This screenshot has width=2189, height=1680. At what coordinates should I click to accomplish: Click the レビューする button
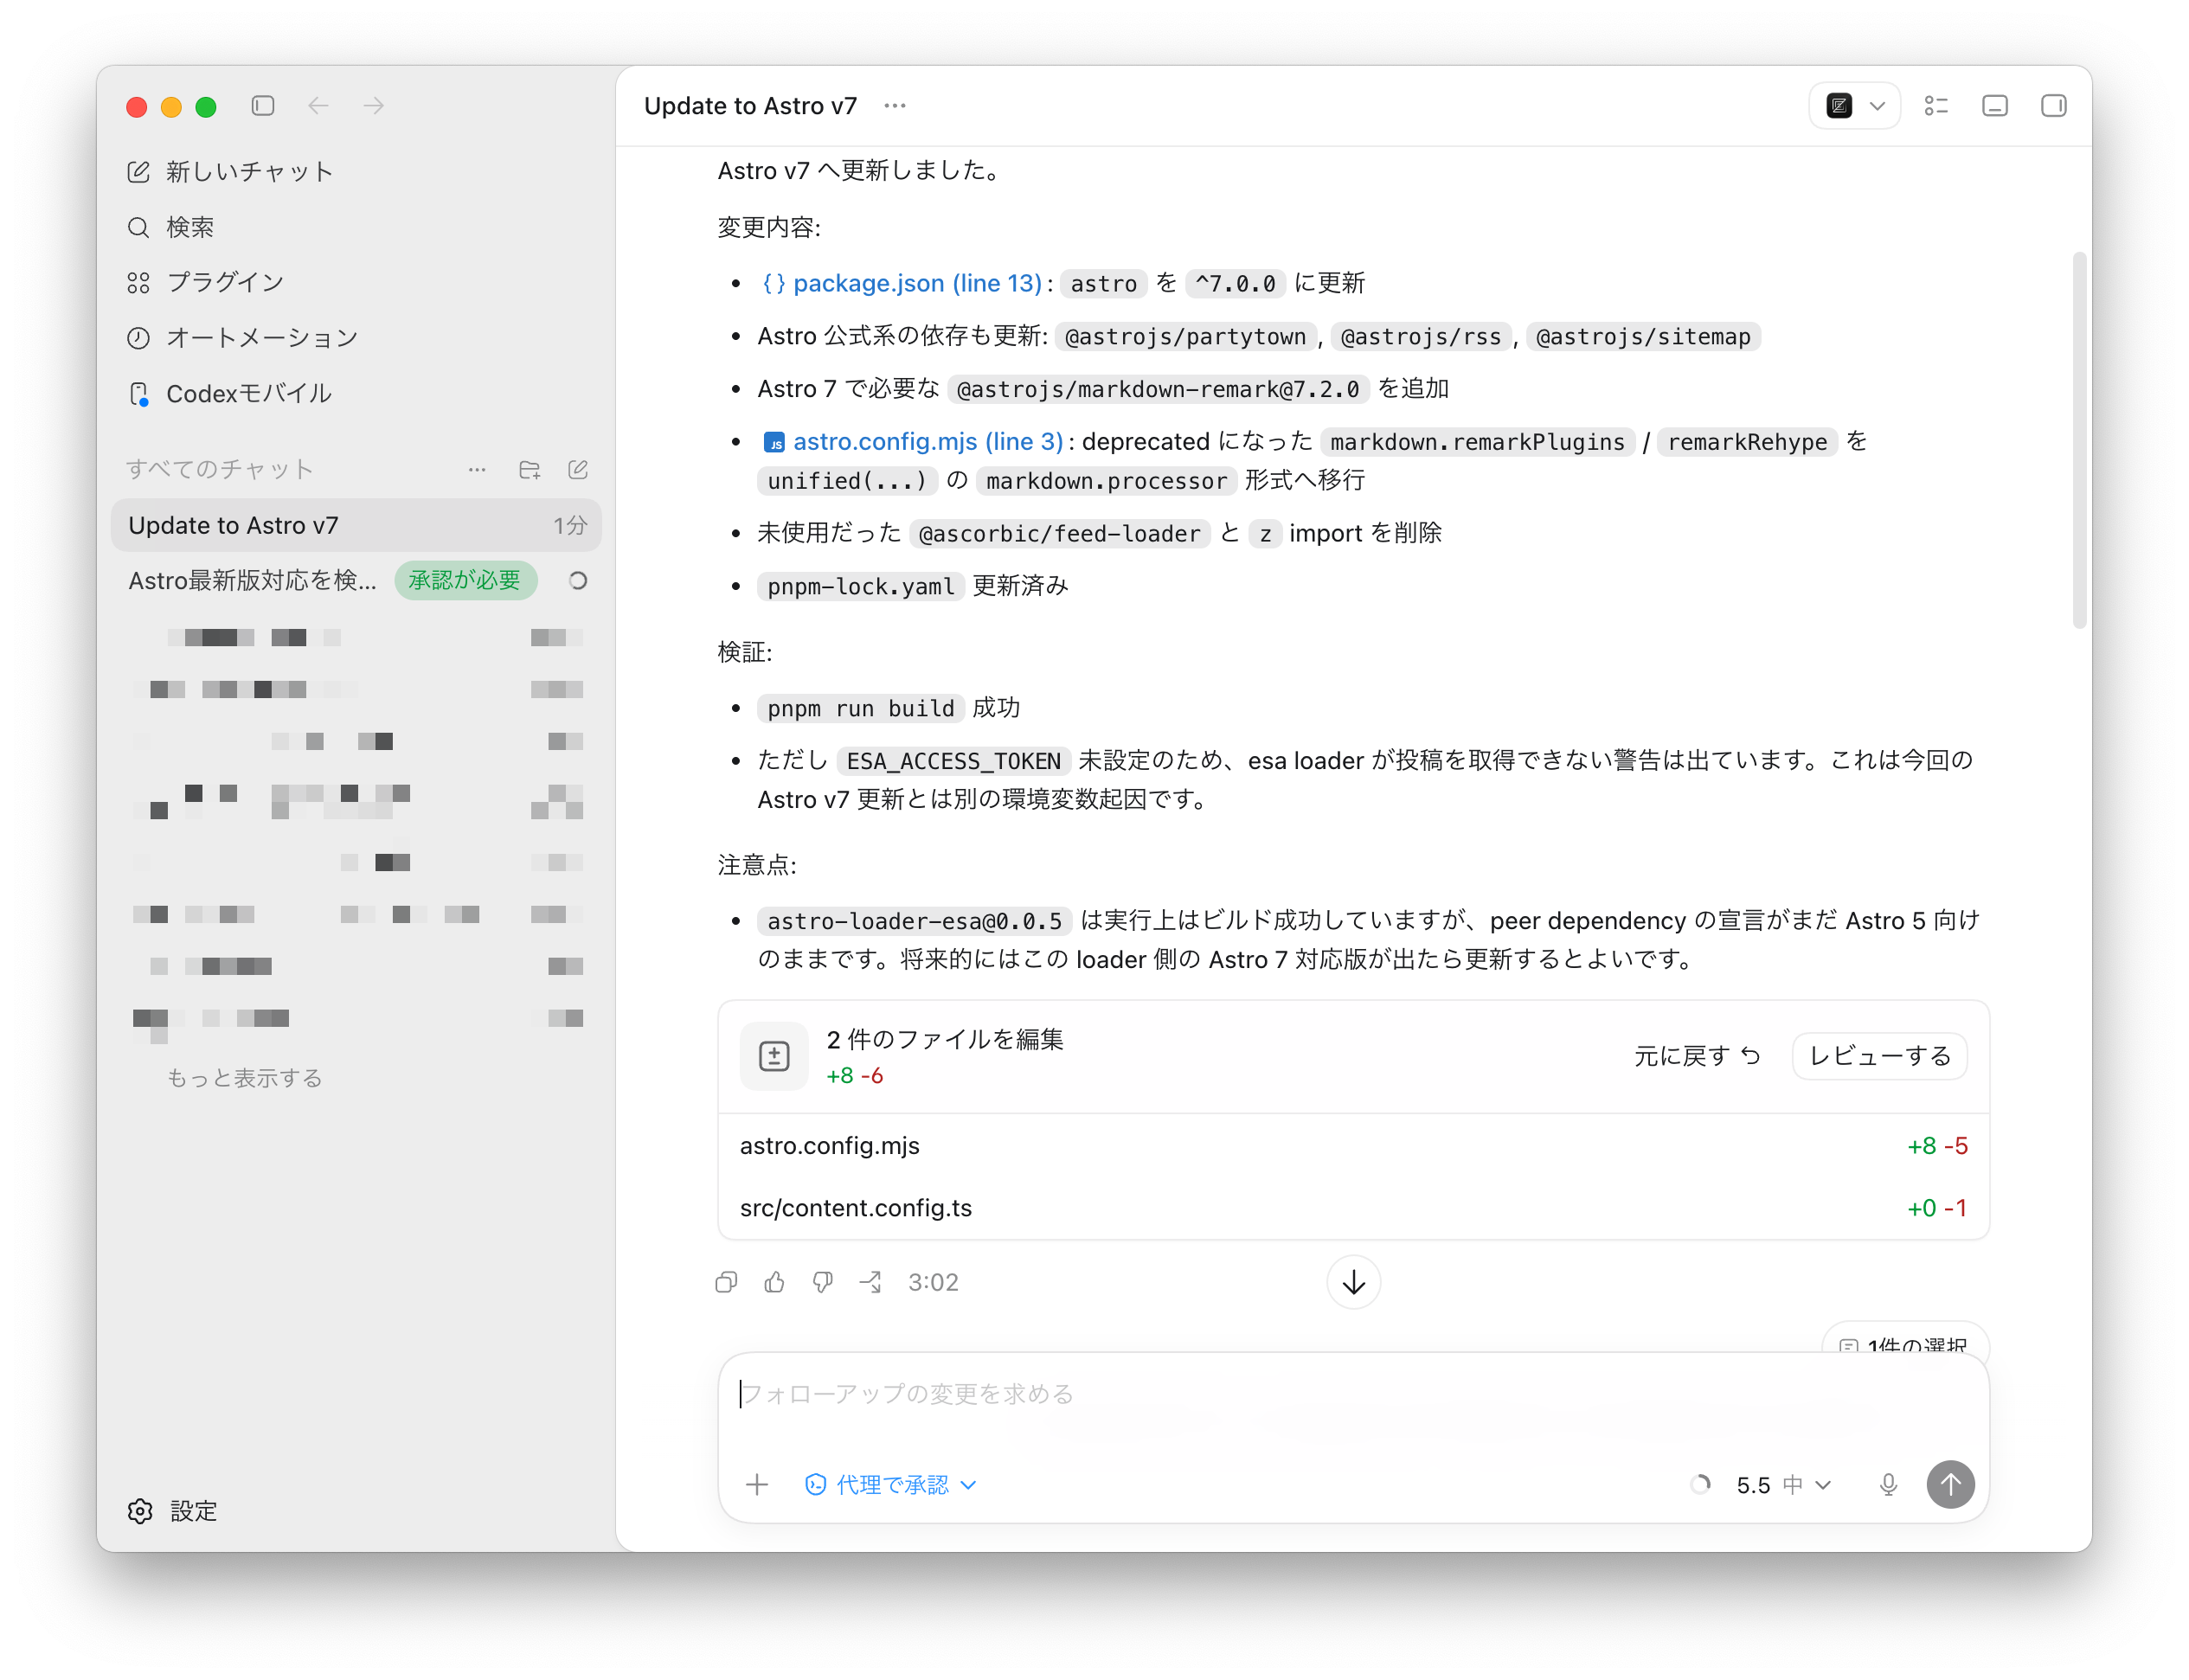click(x=1880, y=1057)
